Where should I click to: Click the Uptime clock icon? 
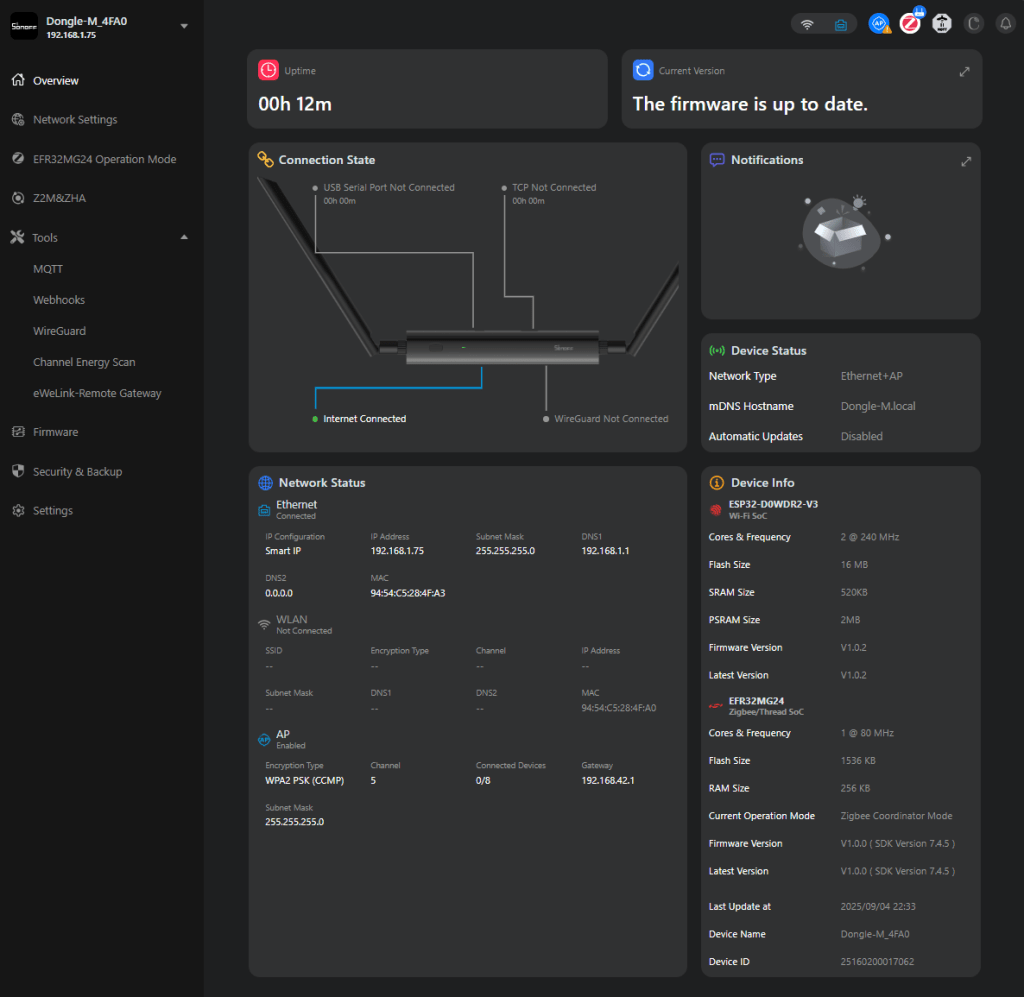[268, 70]
